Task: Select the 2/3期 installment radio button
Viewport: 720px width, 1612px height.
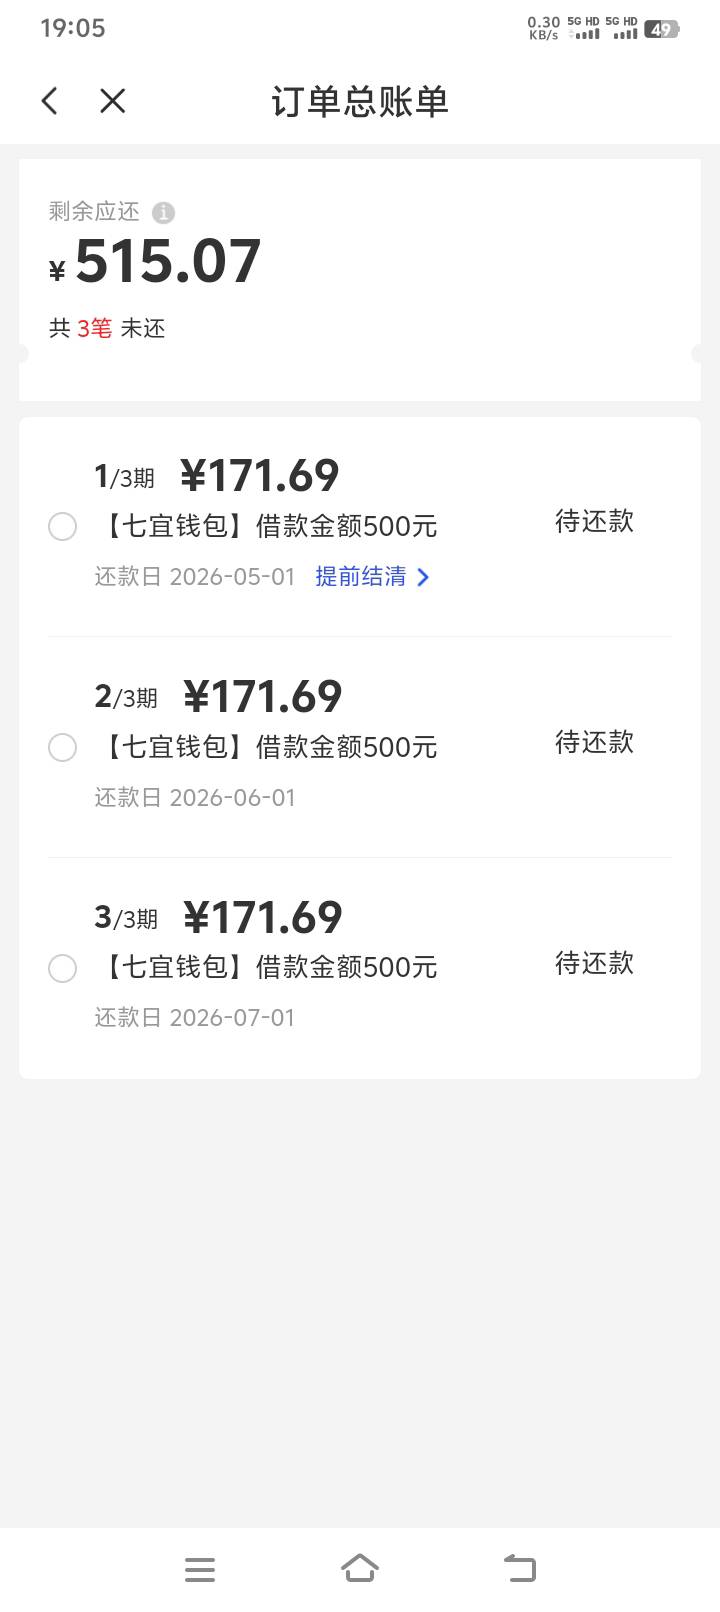Action: coord(62,747)
